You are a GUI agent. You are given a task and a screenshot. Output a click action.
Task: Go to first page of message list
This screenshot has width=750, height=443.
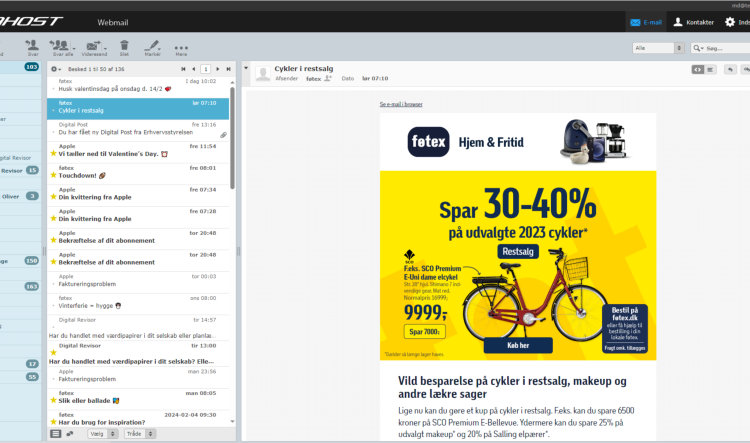tap(183, 69)
